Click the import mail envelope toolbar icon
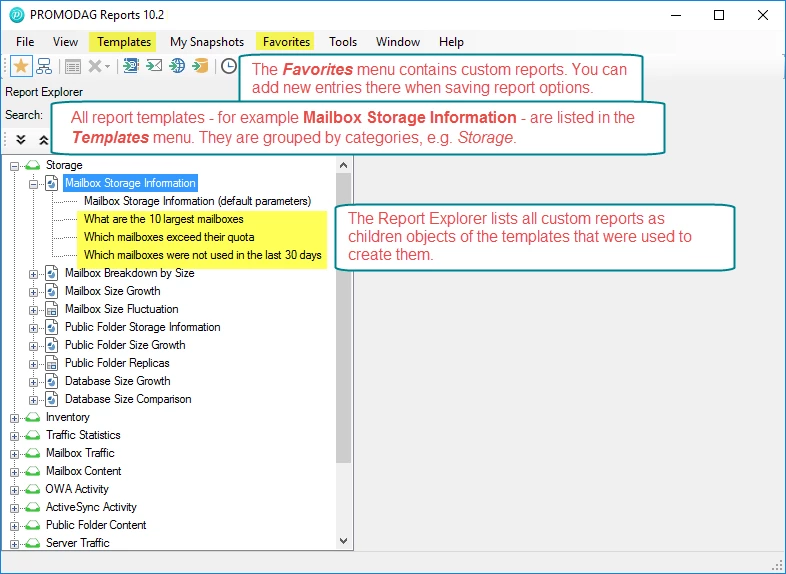This screenshot has height=574, width=786. 154,66
